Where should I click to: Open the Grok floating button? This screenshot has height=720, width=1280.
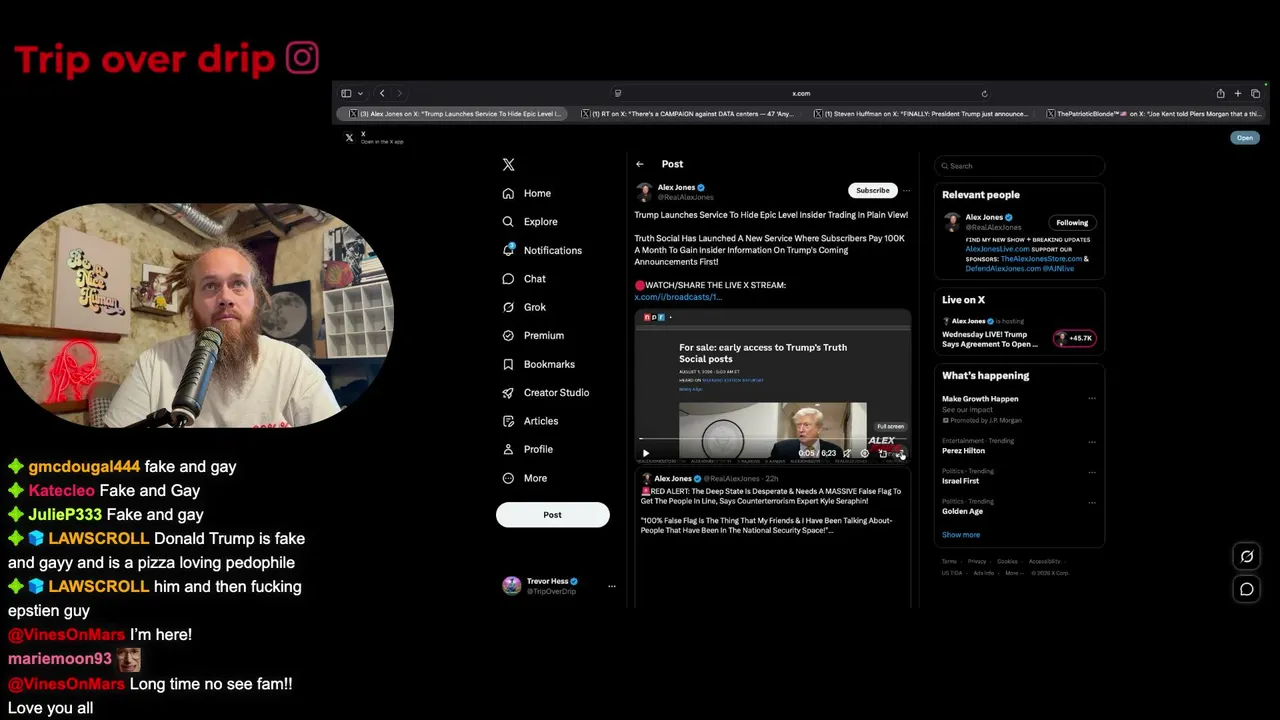[x=1247, y=557]
